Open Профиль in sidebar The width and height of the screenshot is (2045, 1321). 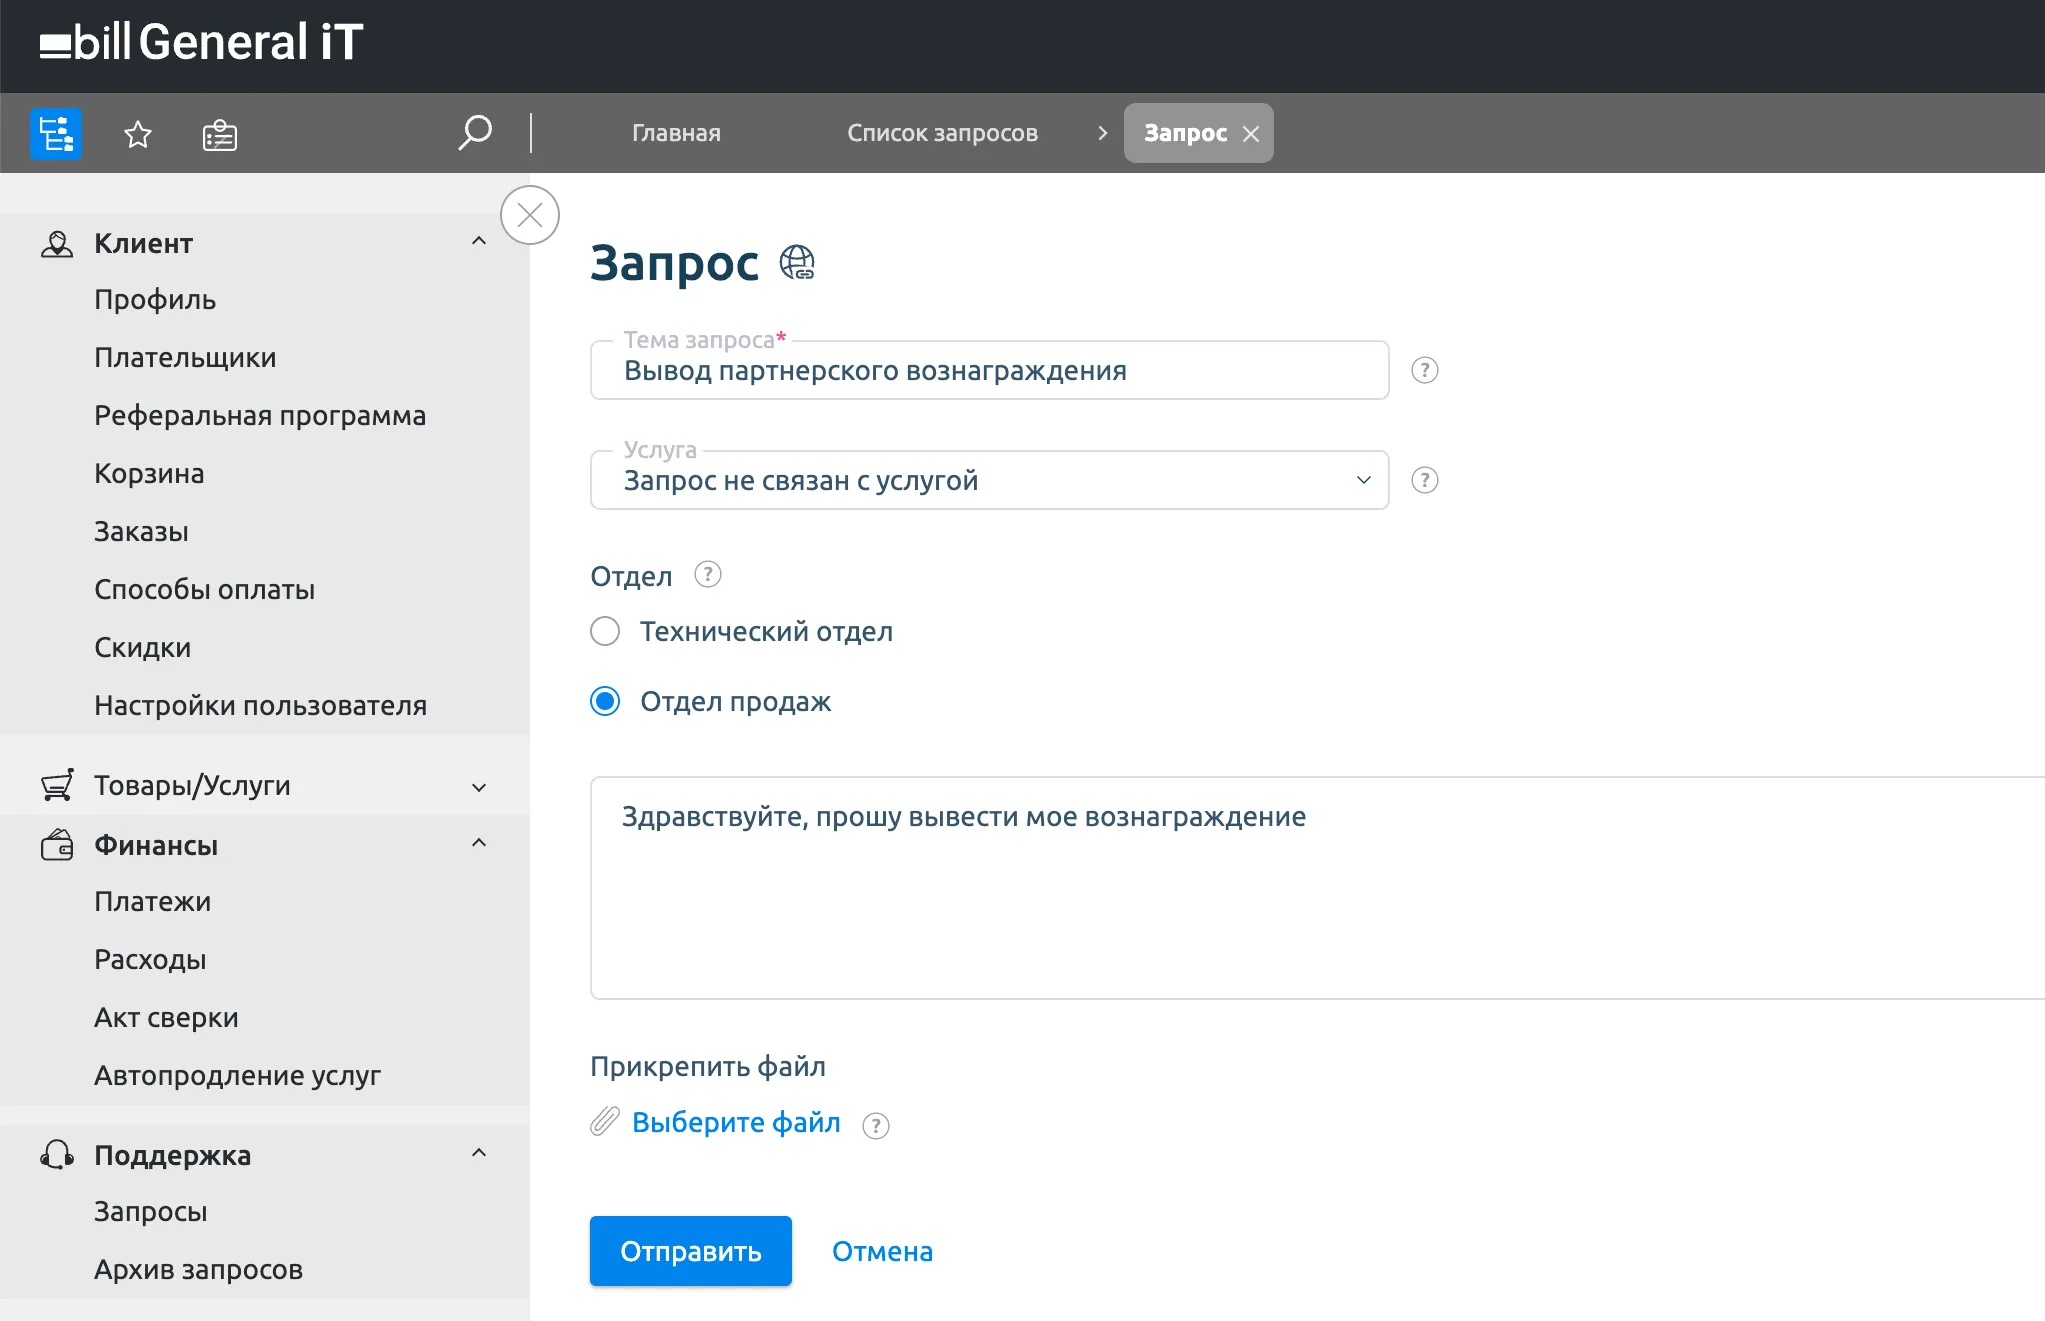155,299
